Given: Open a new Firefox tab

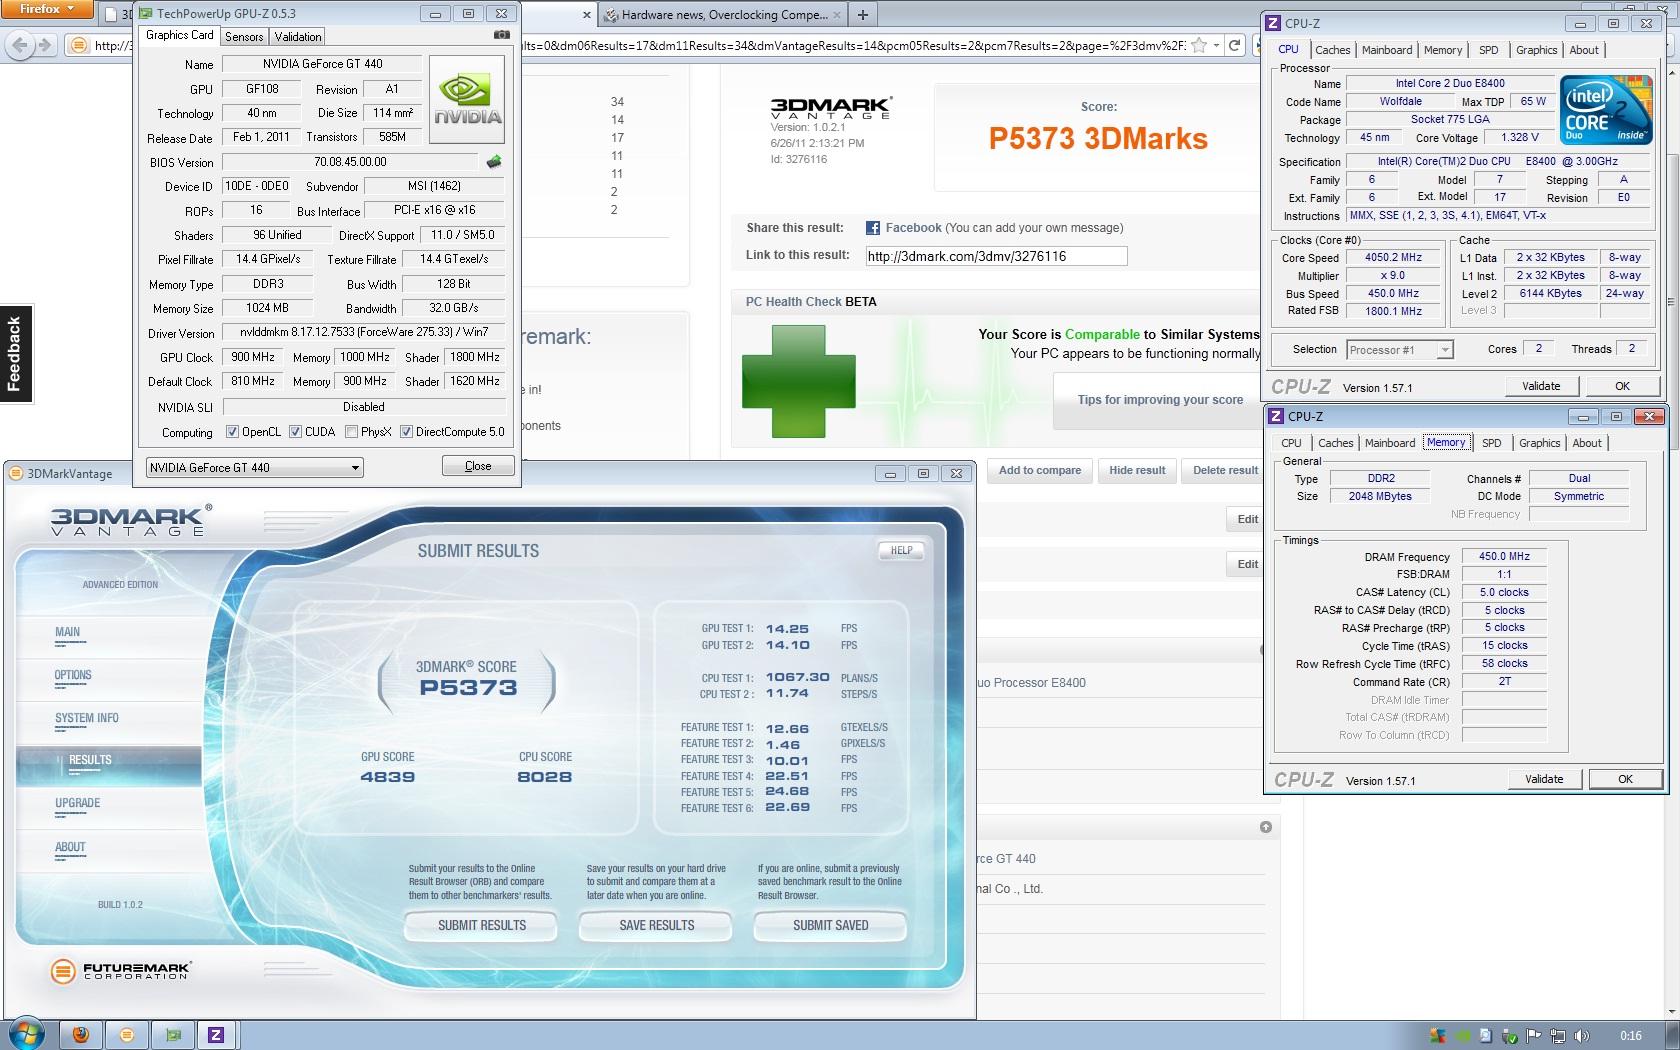Looking at the screenshot, I should (x=862, y=14).
